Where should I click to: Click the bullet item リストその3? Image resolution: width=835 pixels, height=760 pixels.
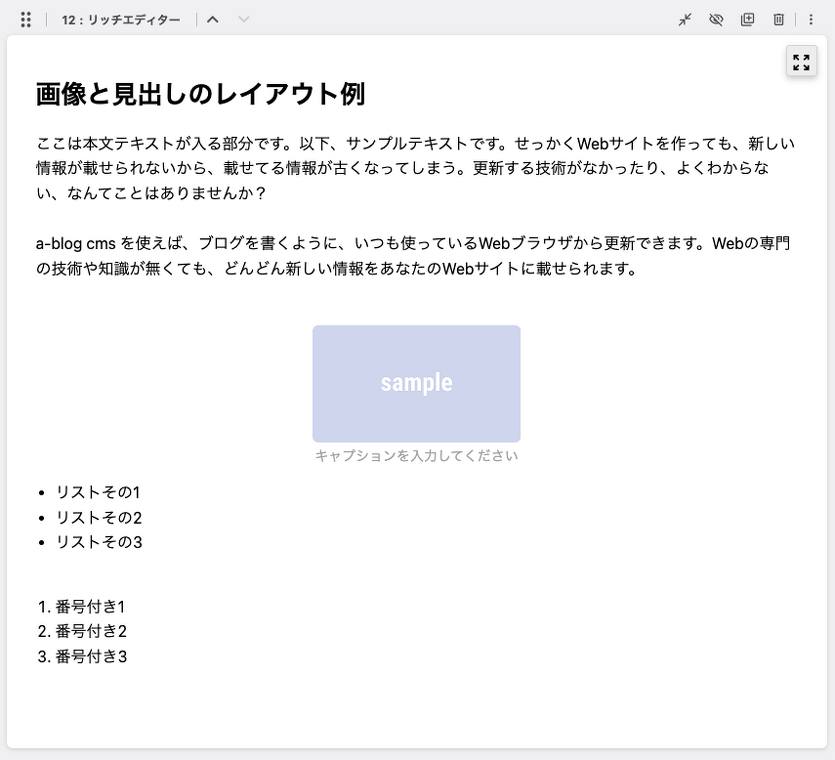click(98, 542)
